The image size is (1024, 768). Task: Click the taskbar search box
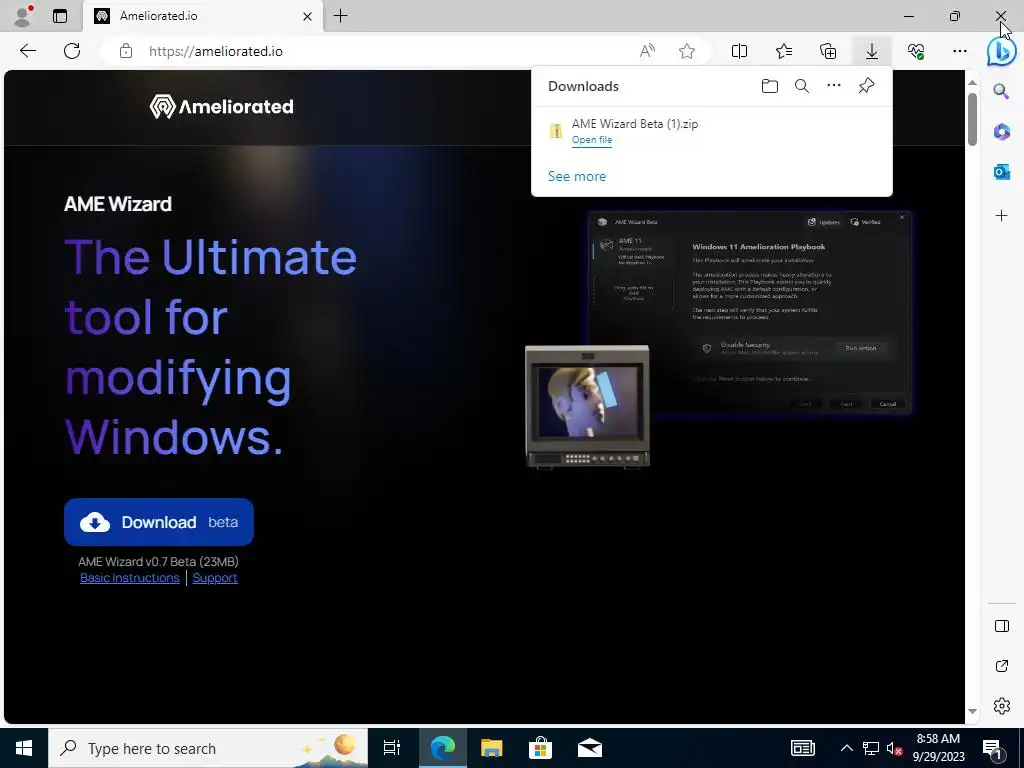(208, 748)
